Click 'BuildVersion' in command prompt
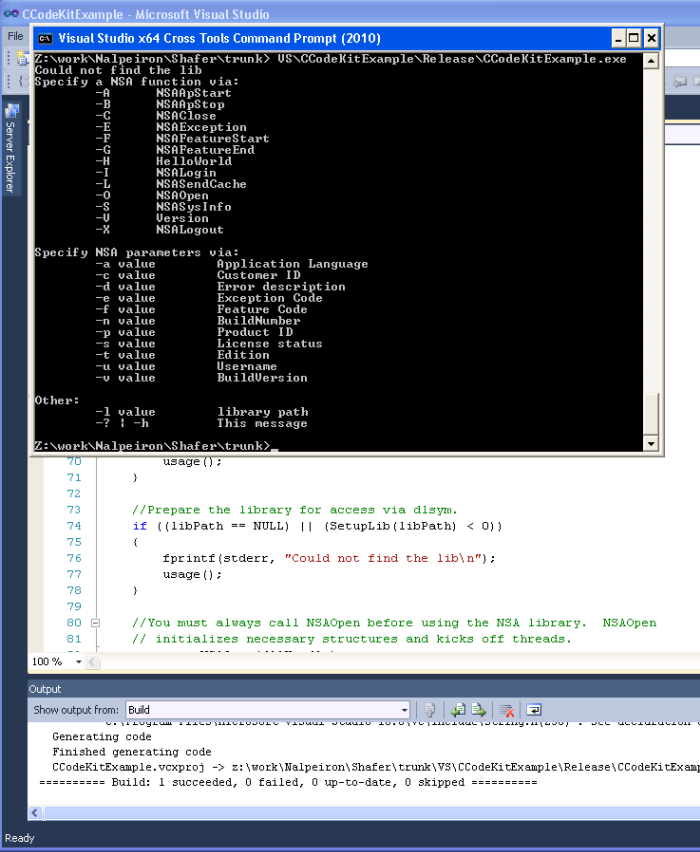 (262, 378)
